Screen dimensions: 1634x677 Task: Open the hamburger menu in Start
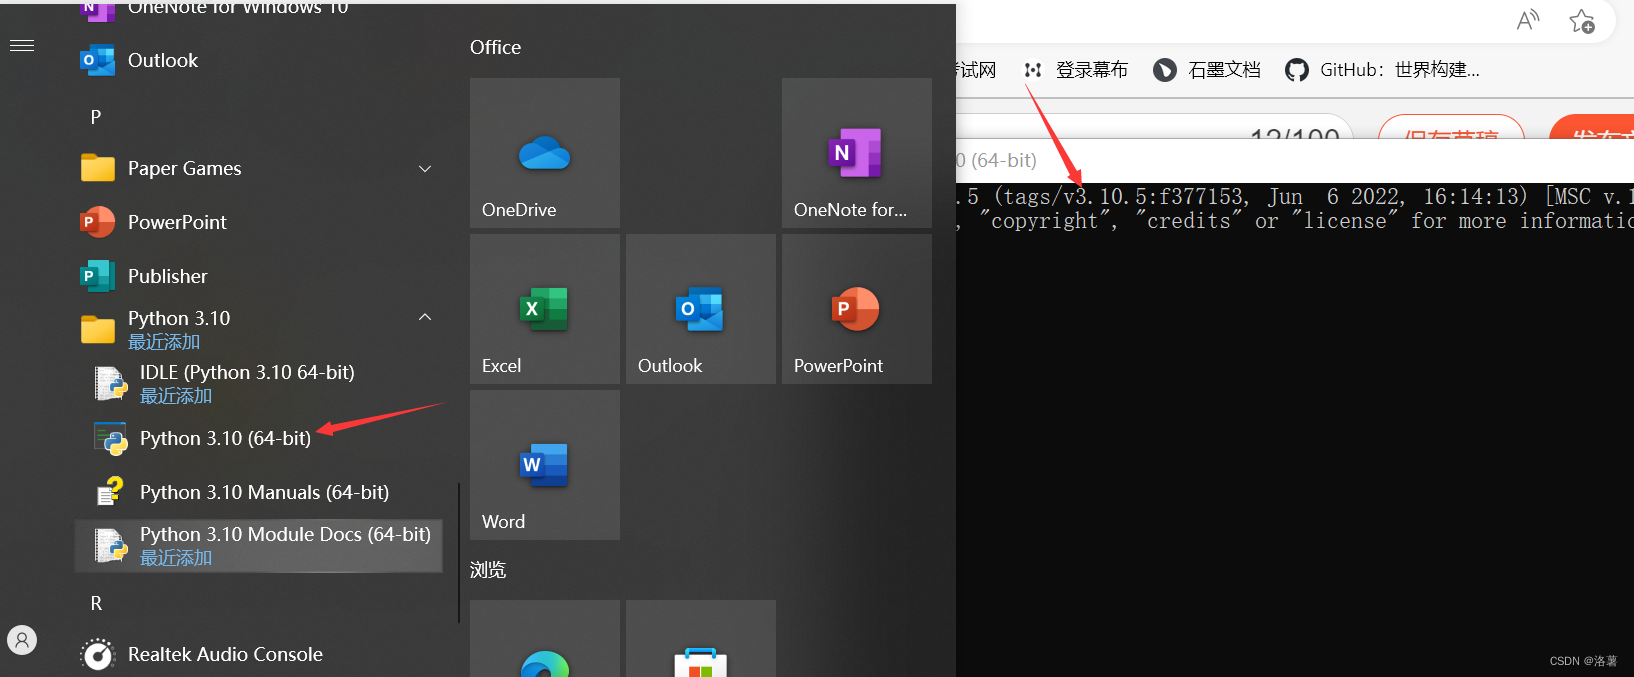click(x=22, y=46)
